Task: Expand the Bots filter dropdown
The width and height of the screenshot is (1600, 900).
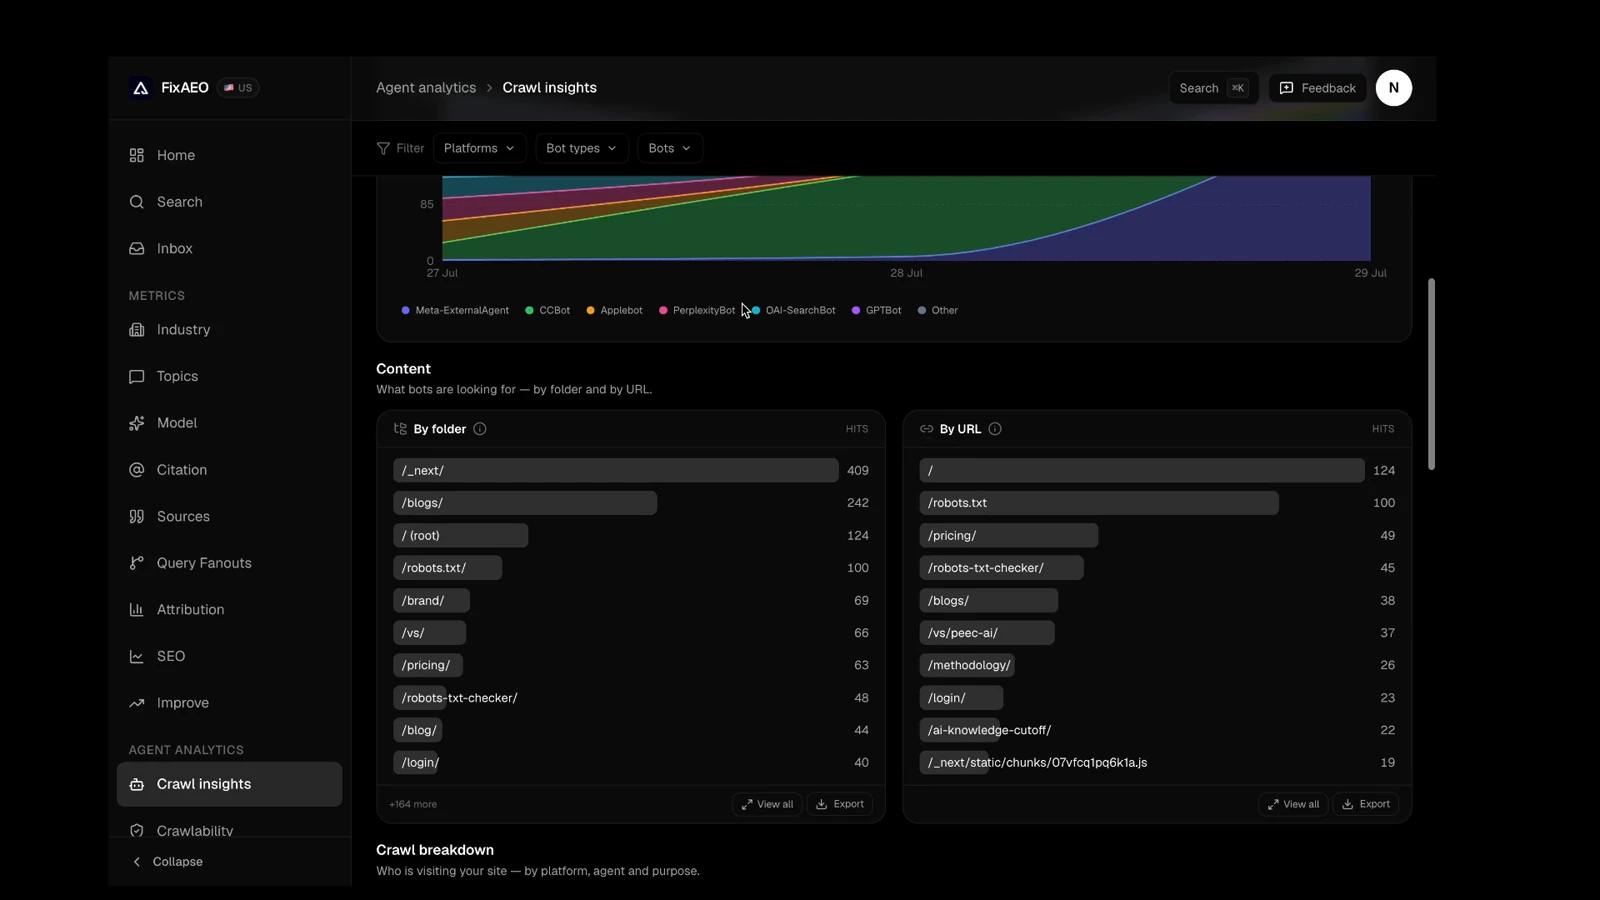Action: point(669,148)
